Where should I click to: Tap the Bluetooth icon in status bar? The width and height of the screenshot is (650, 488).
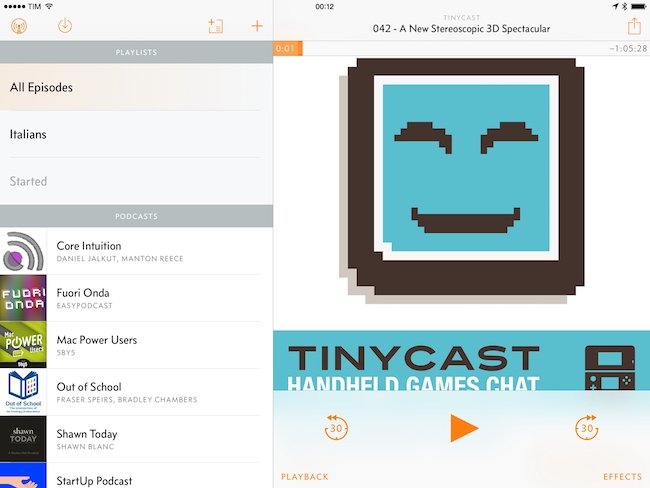[624, 6]
